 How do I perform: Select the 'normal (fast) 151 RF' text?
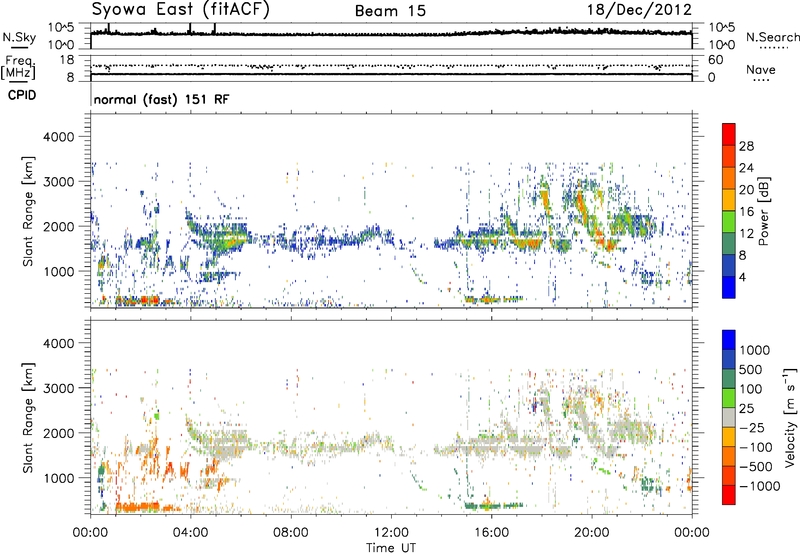[161, 99]
